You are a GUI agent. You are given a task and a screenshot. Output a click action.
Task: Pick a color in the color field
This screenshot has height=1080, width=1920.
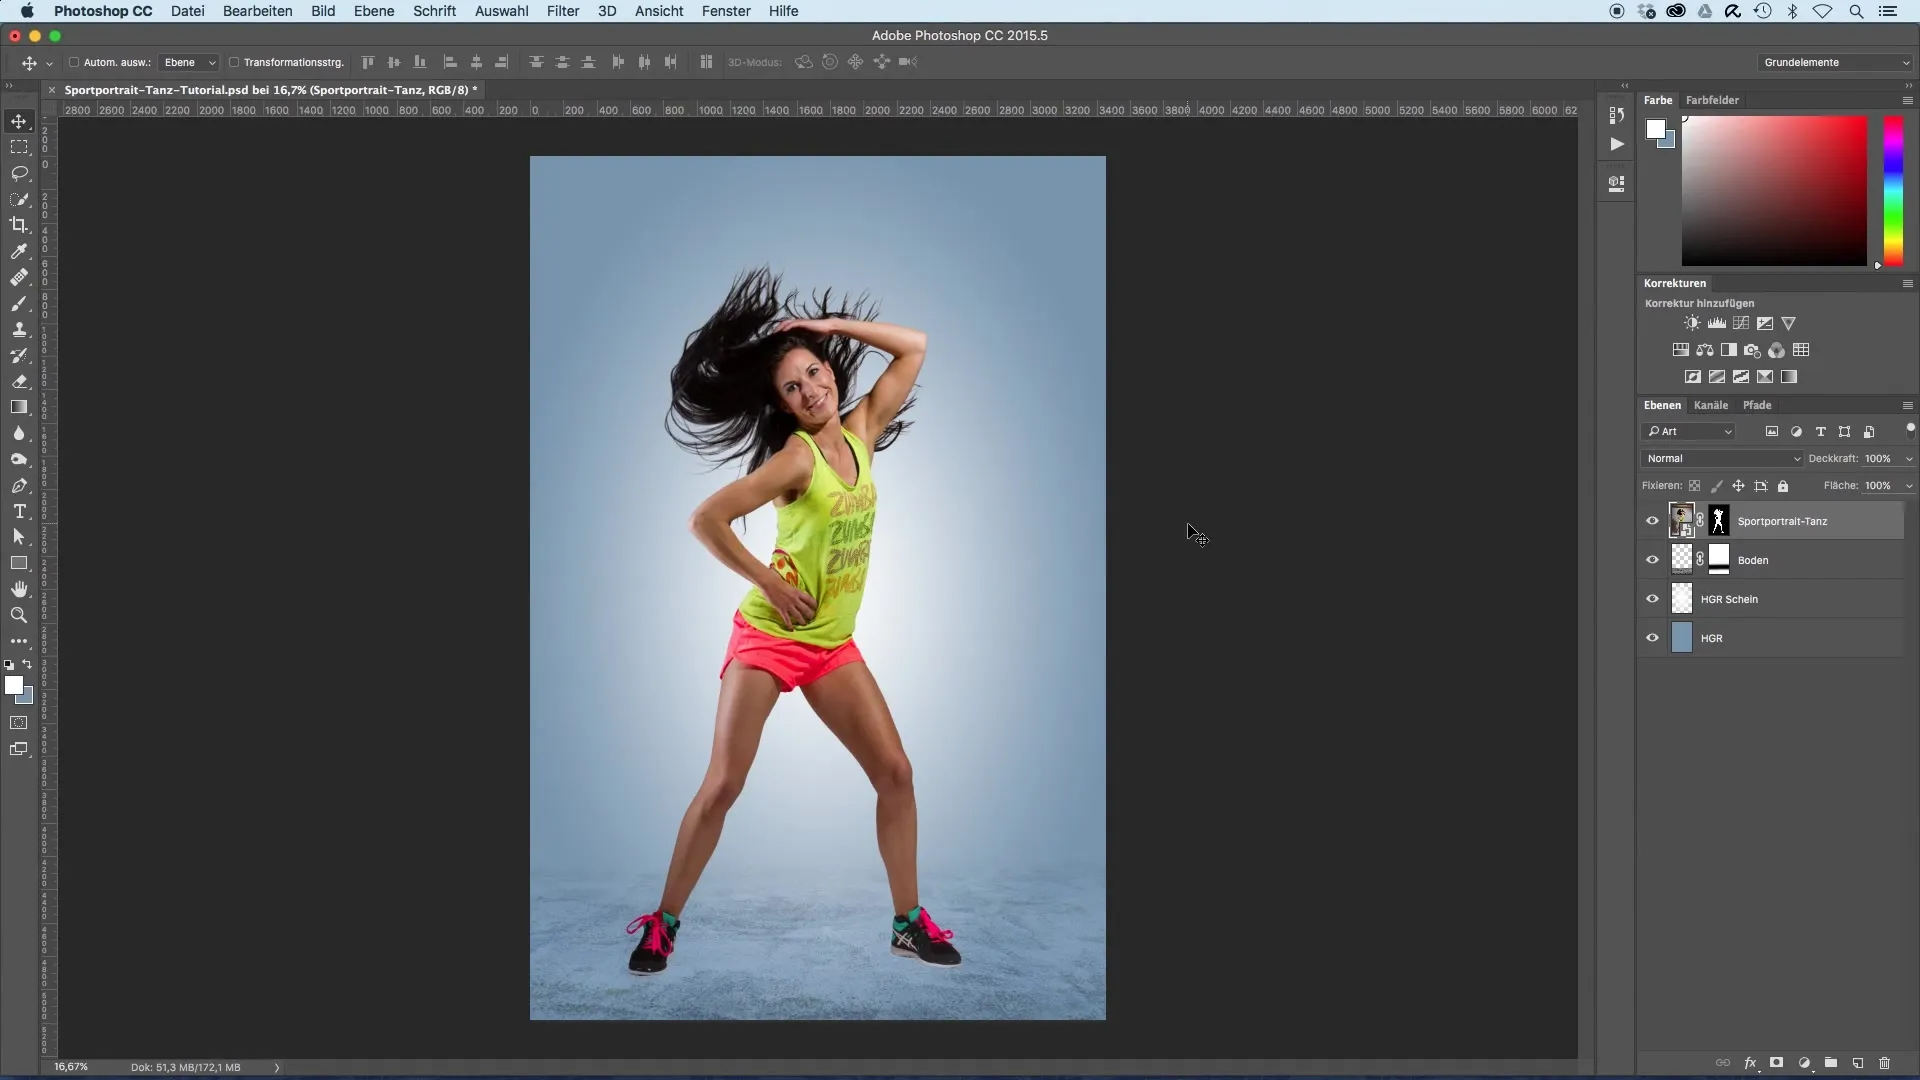[x=1774, y=190]
